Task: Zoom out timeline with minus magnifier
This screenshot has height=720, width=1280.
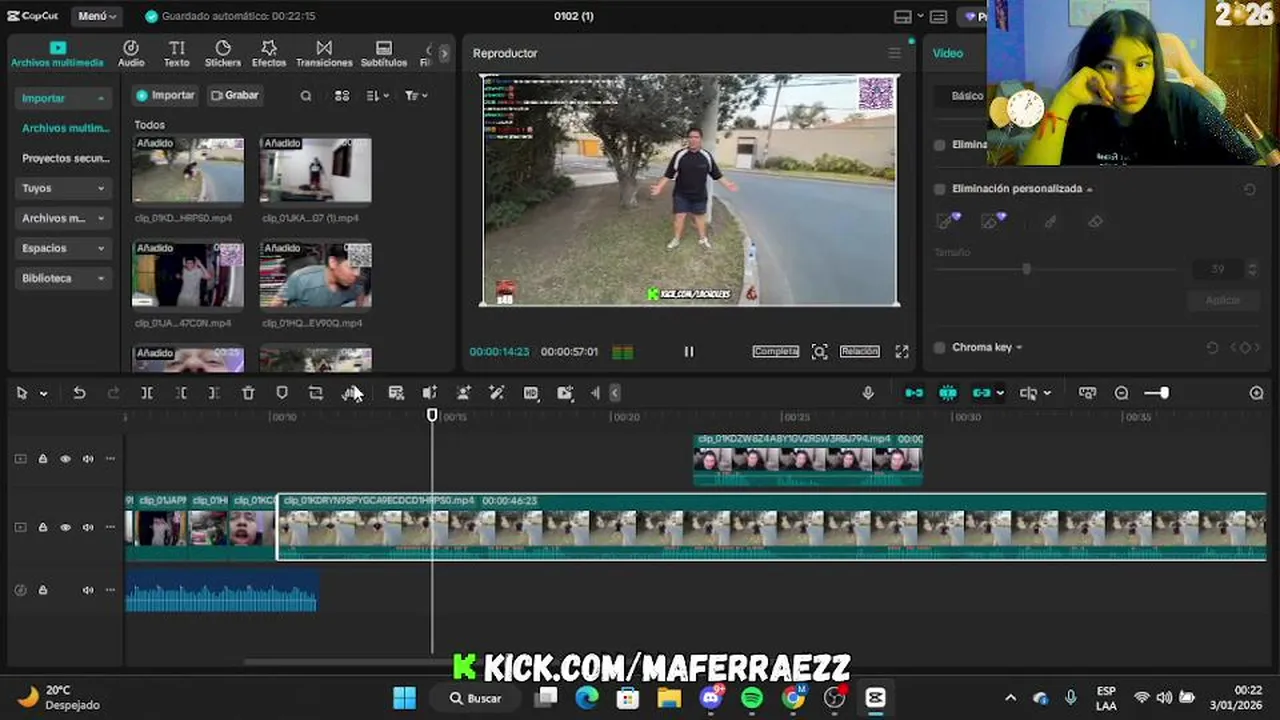Action: click(1121, 393)
